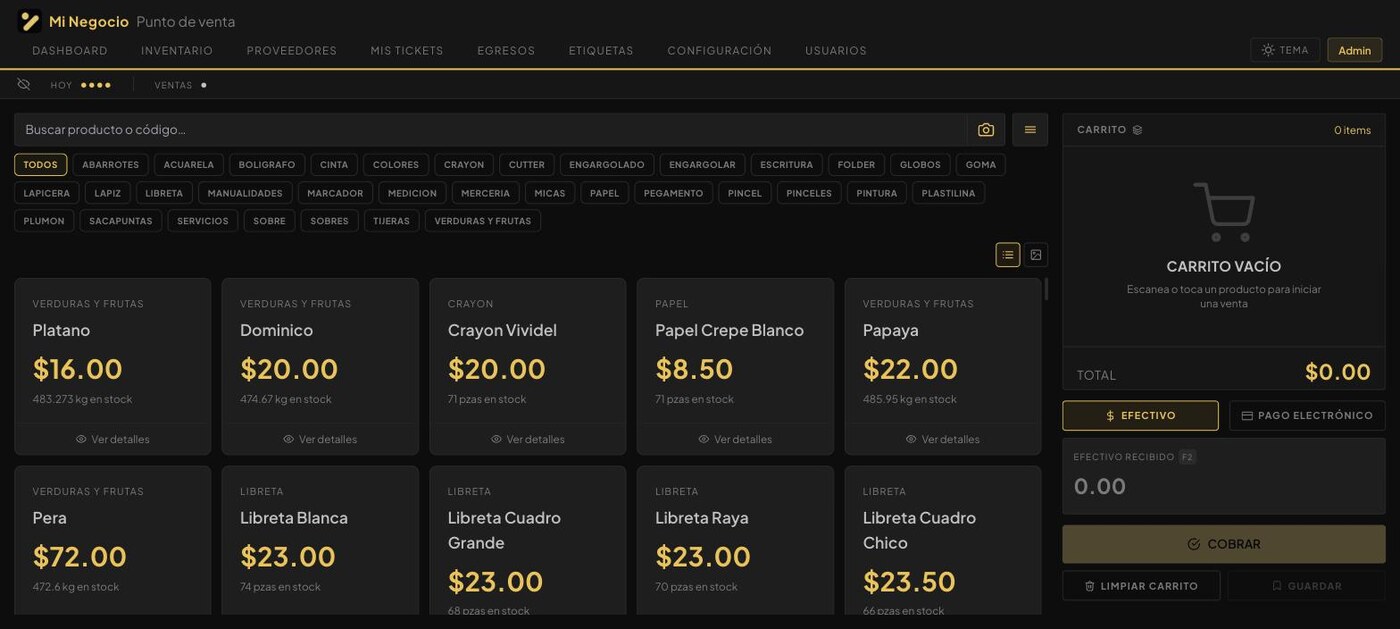
Task: Click the 0 items cart count
Action: (1352, 130)
